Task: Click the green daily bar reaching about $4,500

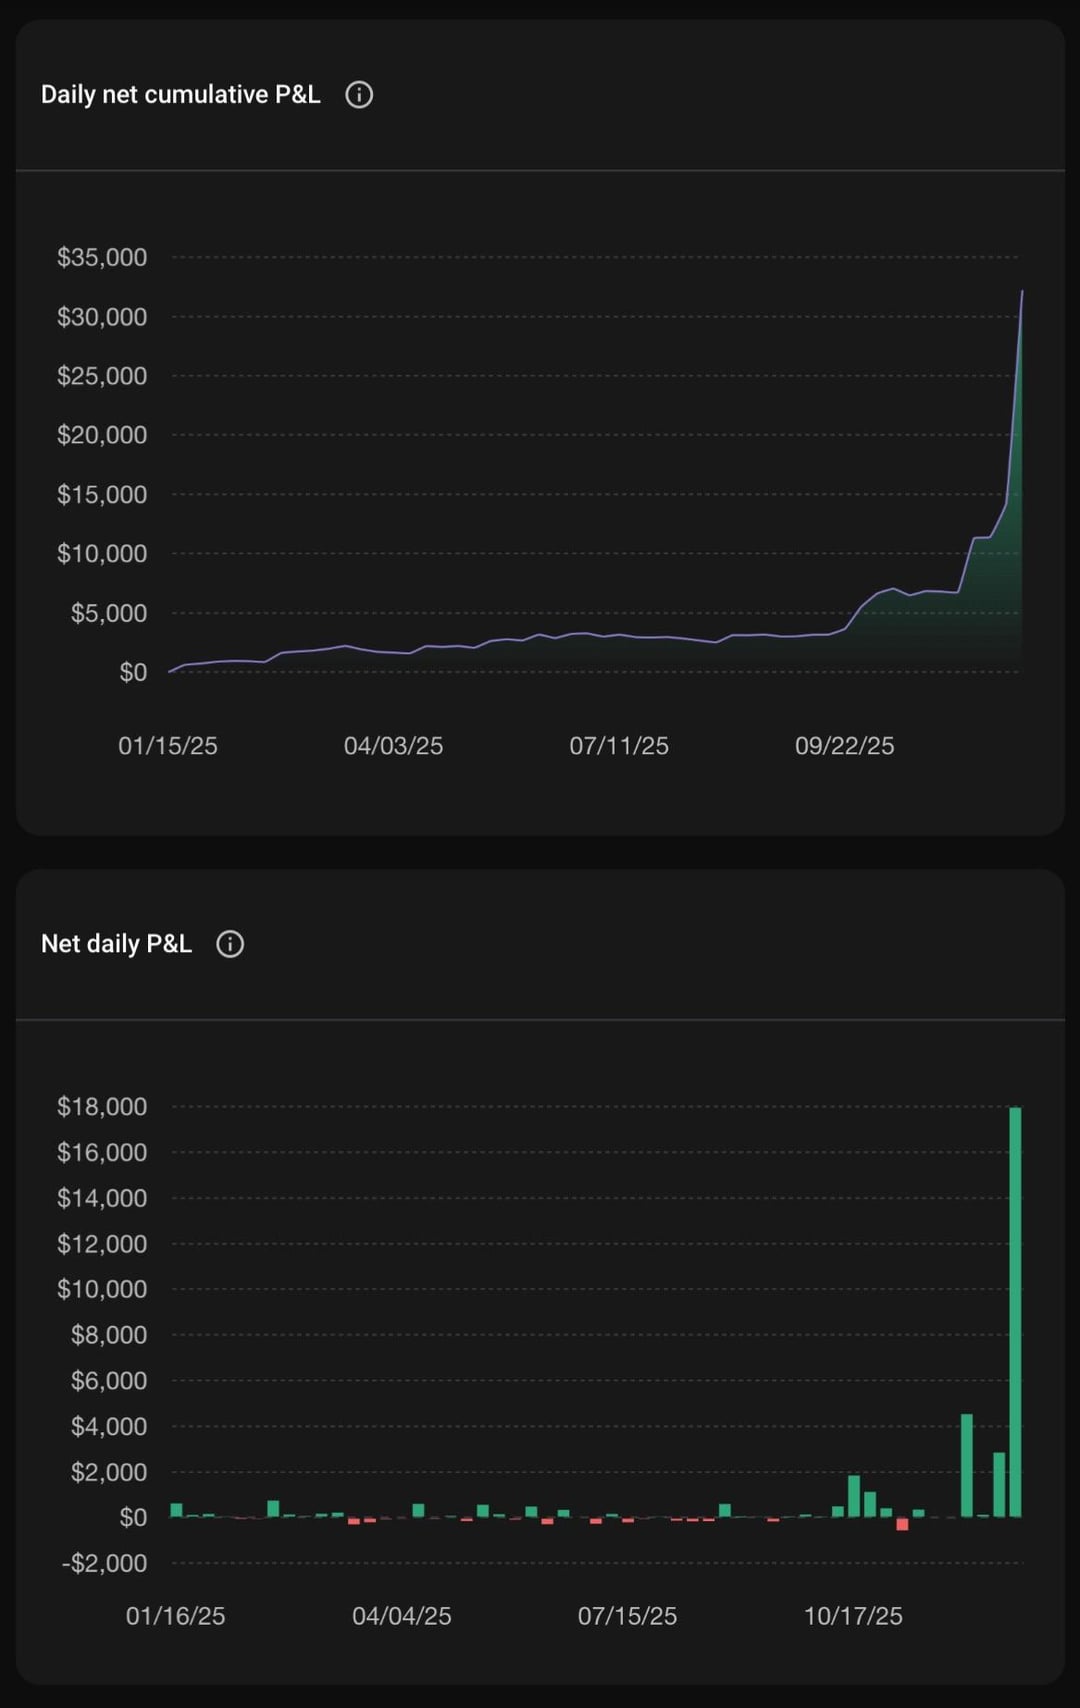Action: point(967,1466)
